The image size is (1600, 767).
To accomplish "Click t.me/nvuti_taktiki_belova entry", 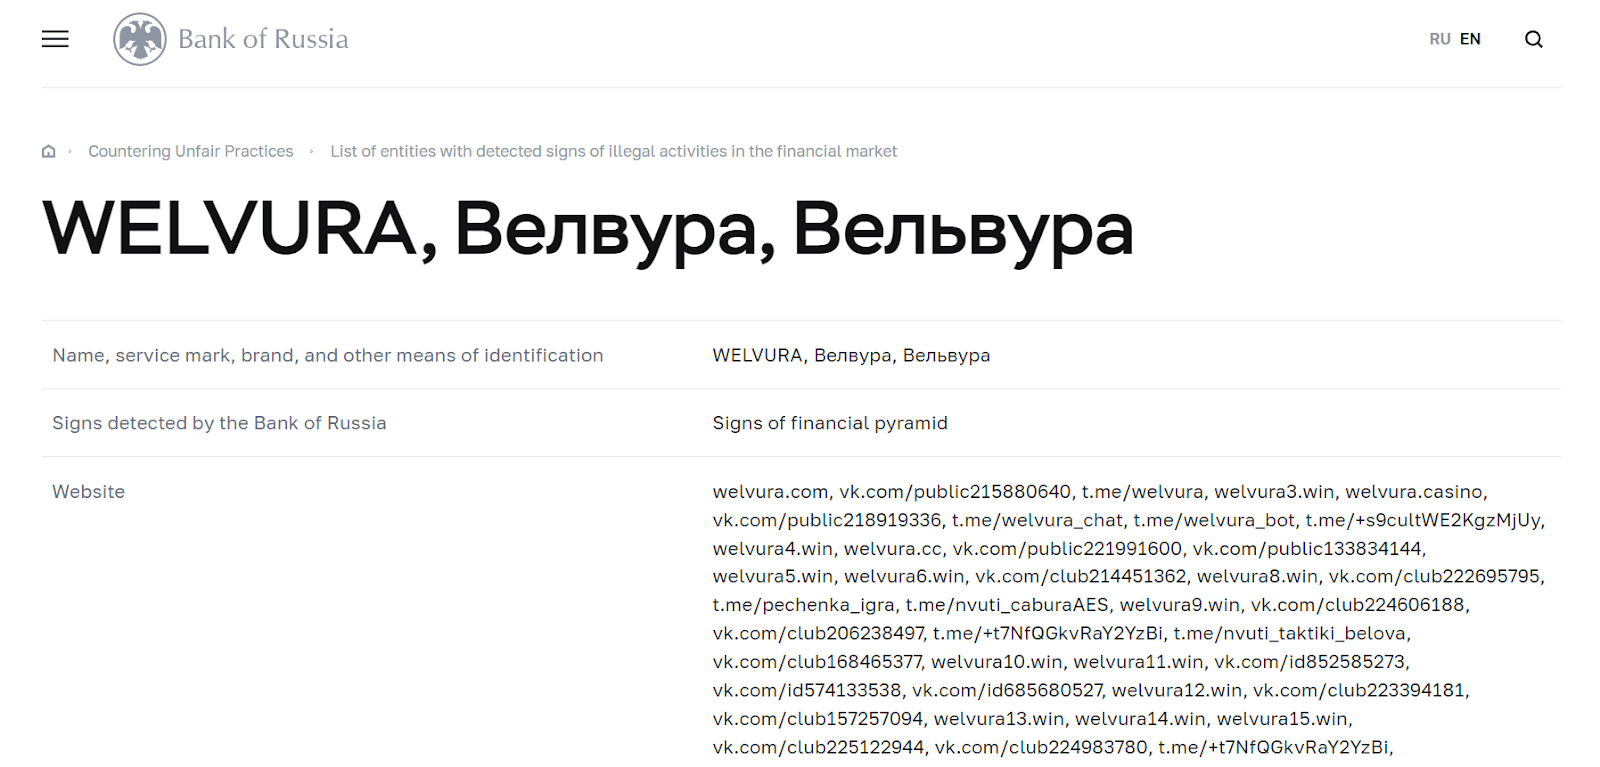I will click(x=1290, y=633).
